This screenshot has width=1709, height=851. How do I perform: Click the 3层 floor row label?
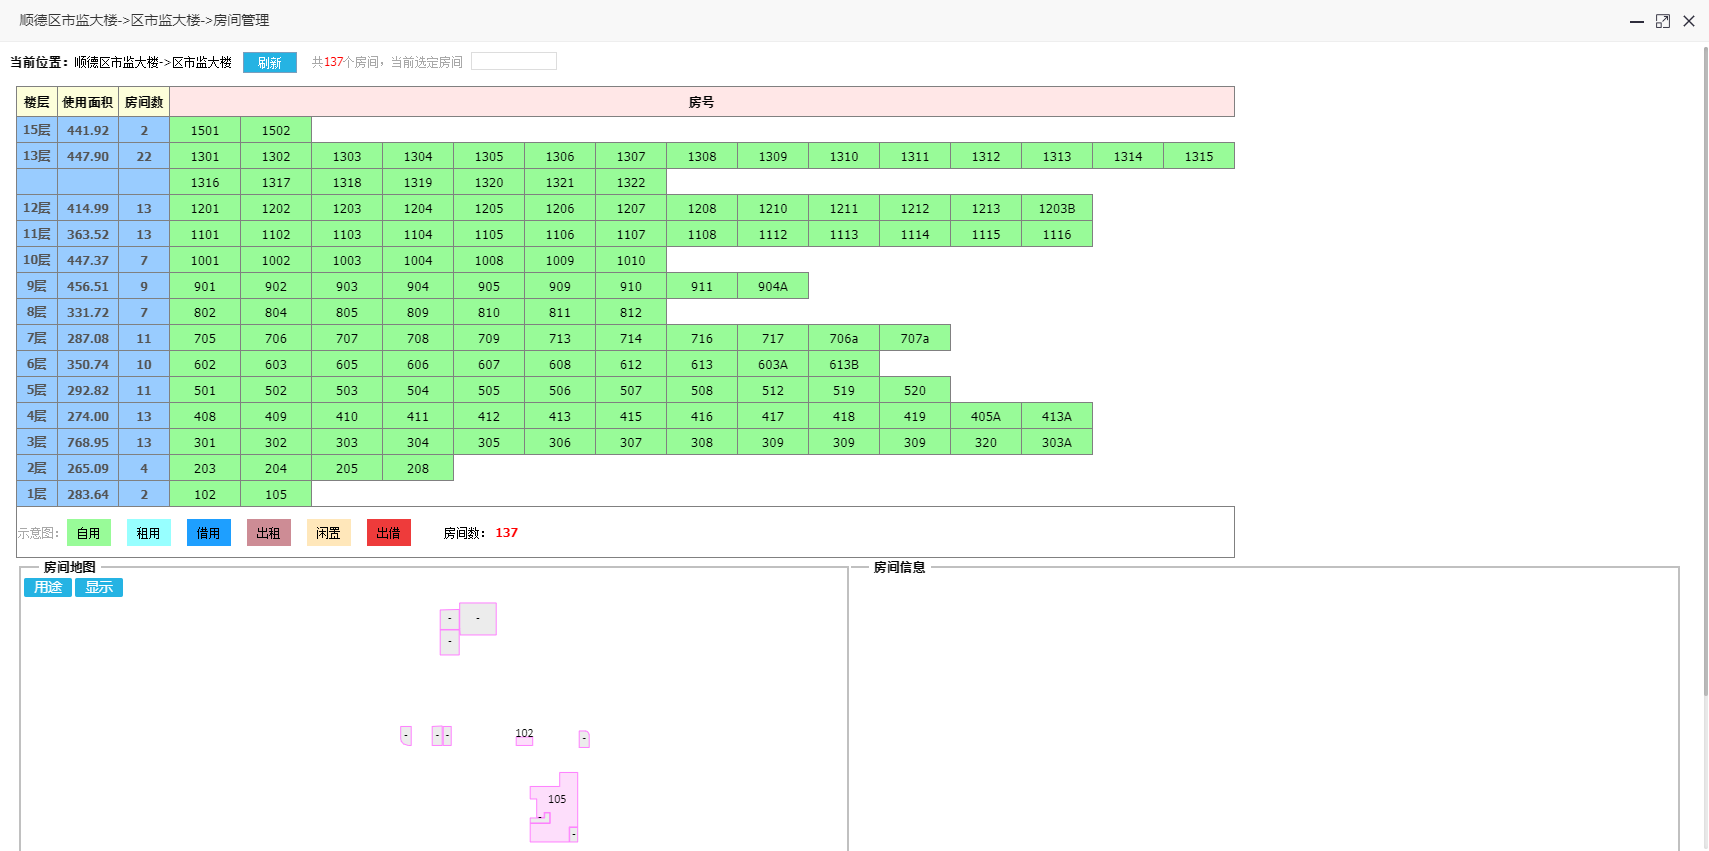[x=37, y=442]
